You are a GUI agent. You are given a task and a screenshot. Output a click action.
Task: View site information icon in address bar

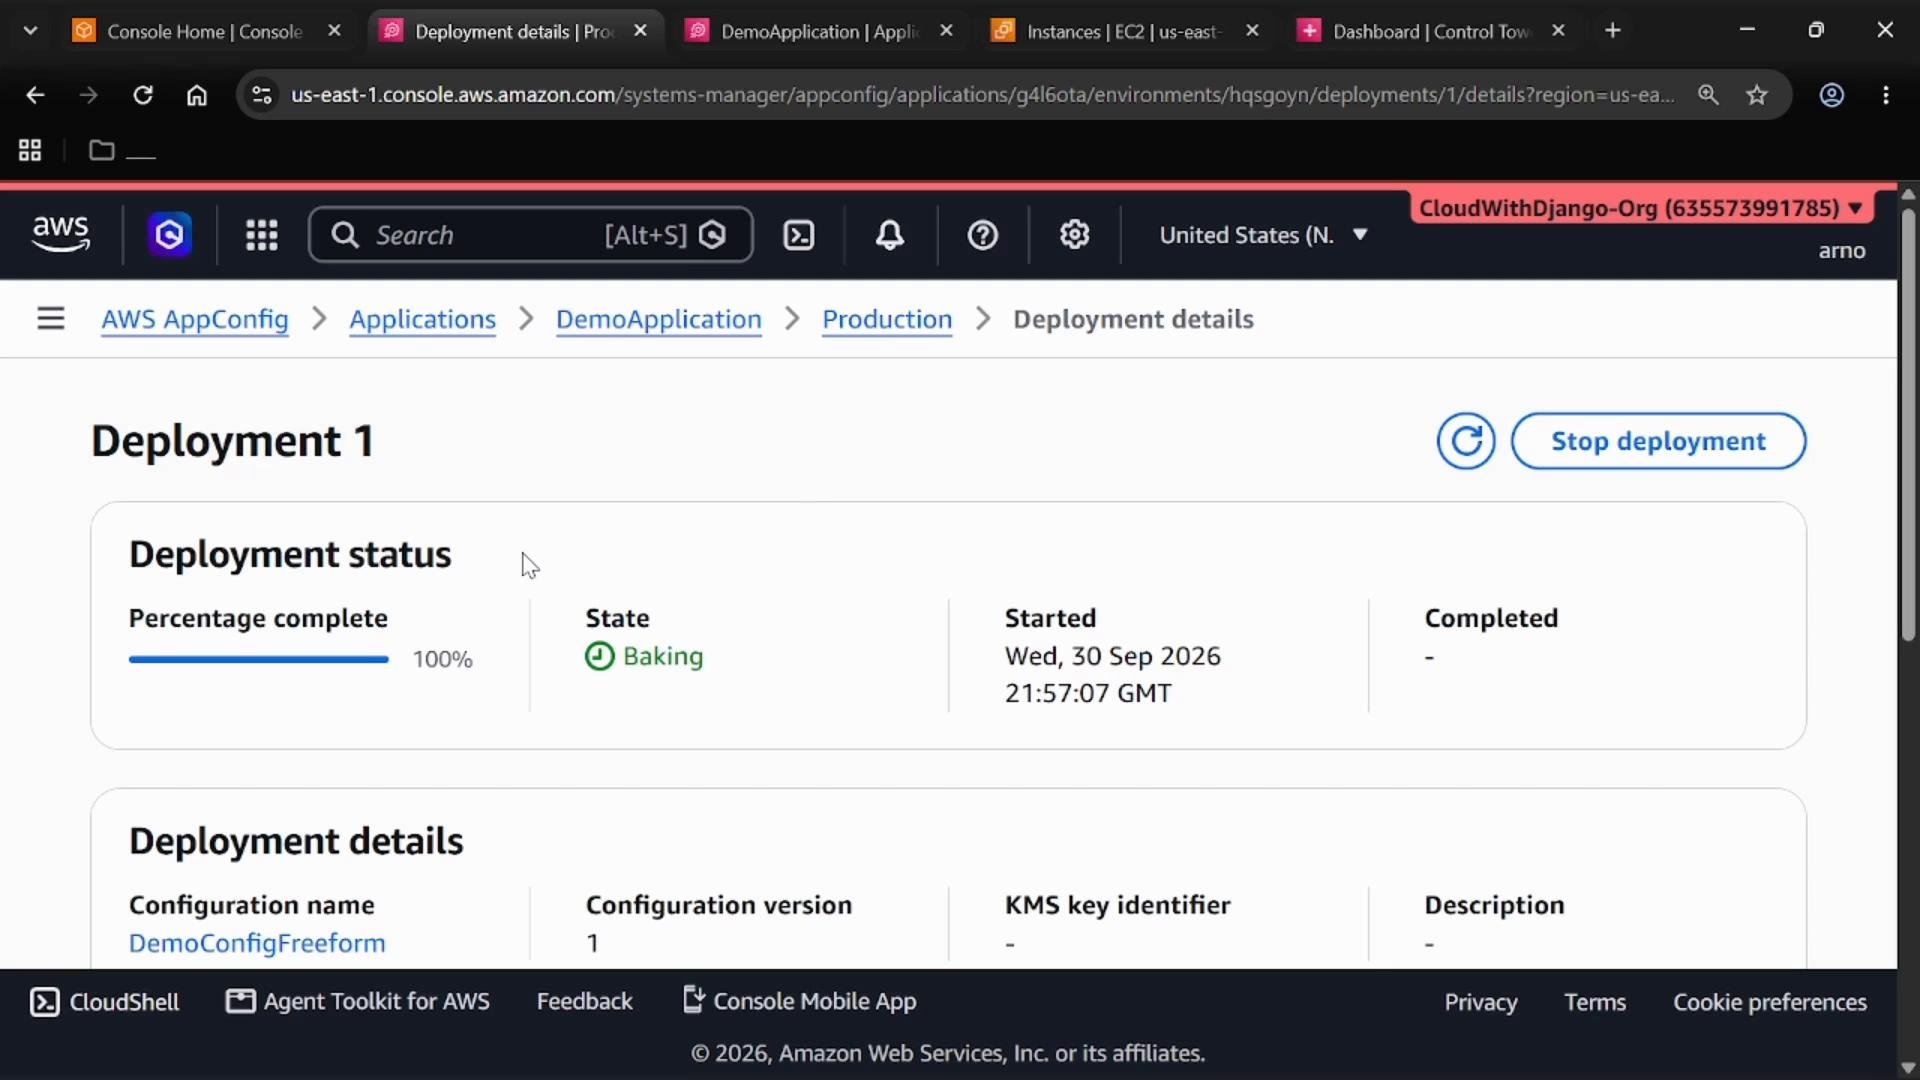click(x=262, y=95)
